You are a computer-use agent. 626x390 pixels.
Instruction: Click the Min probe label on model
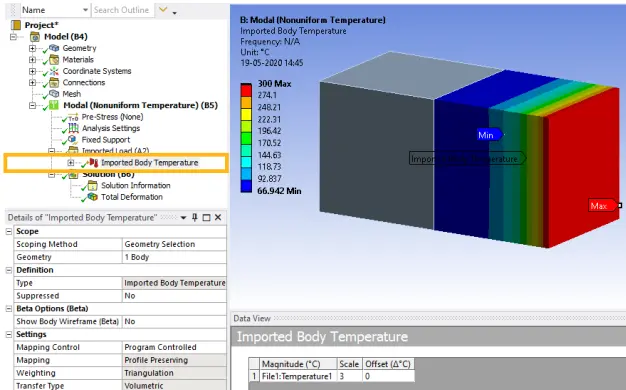490,135
